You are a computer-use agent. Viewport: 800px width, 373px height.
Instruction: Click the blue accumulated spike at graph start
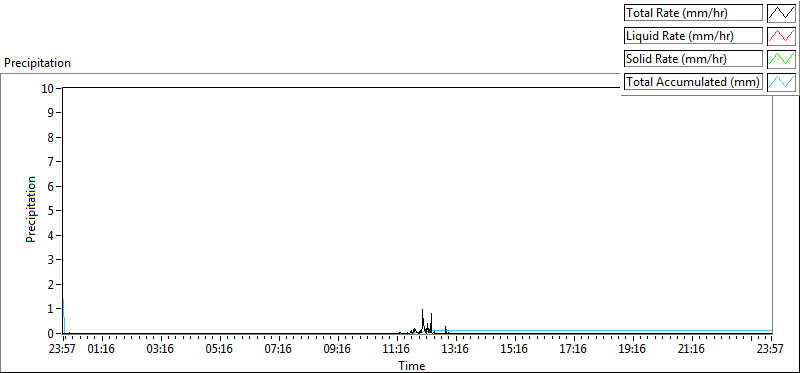[x=63, y=315]
